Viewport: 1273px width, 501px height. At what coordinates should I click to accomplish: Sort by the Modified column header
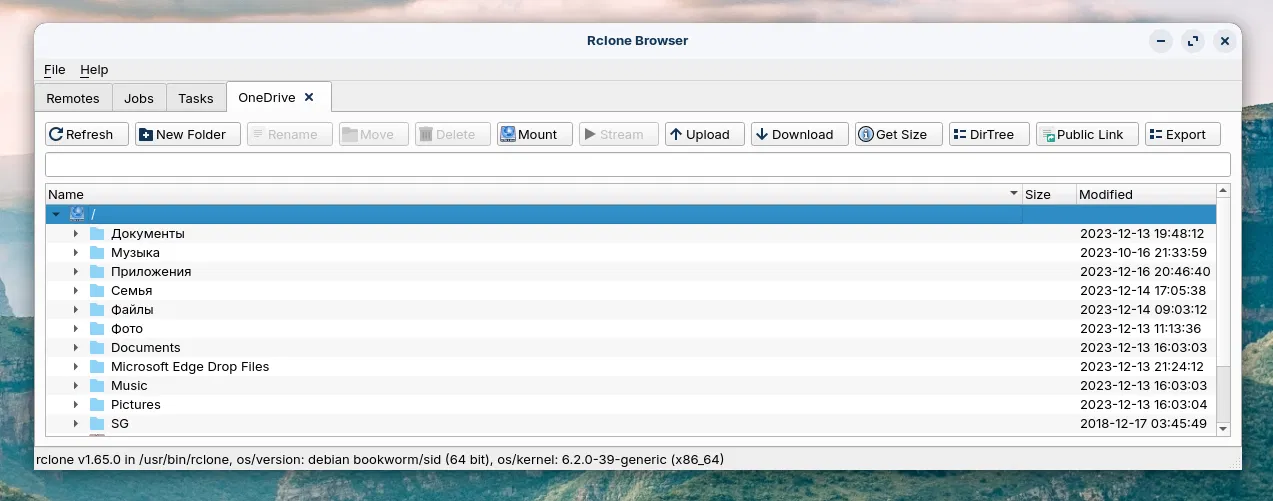click(1146, 194)
